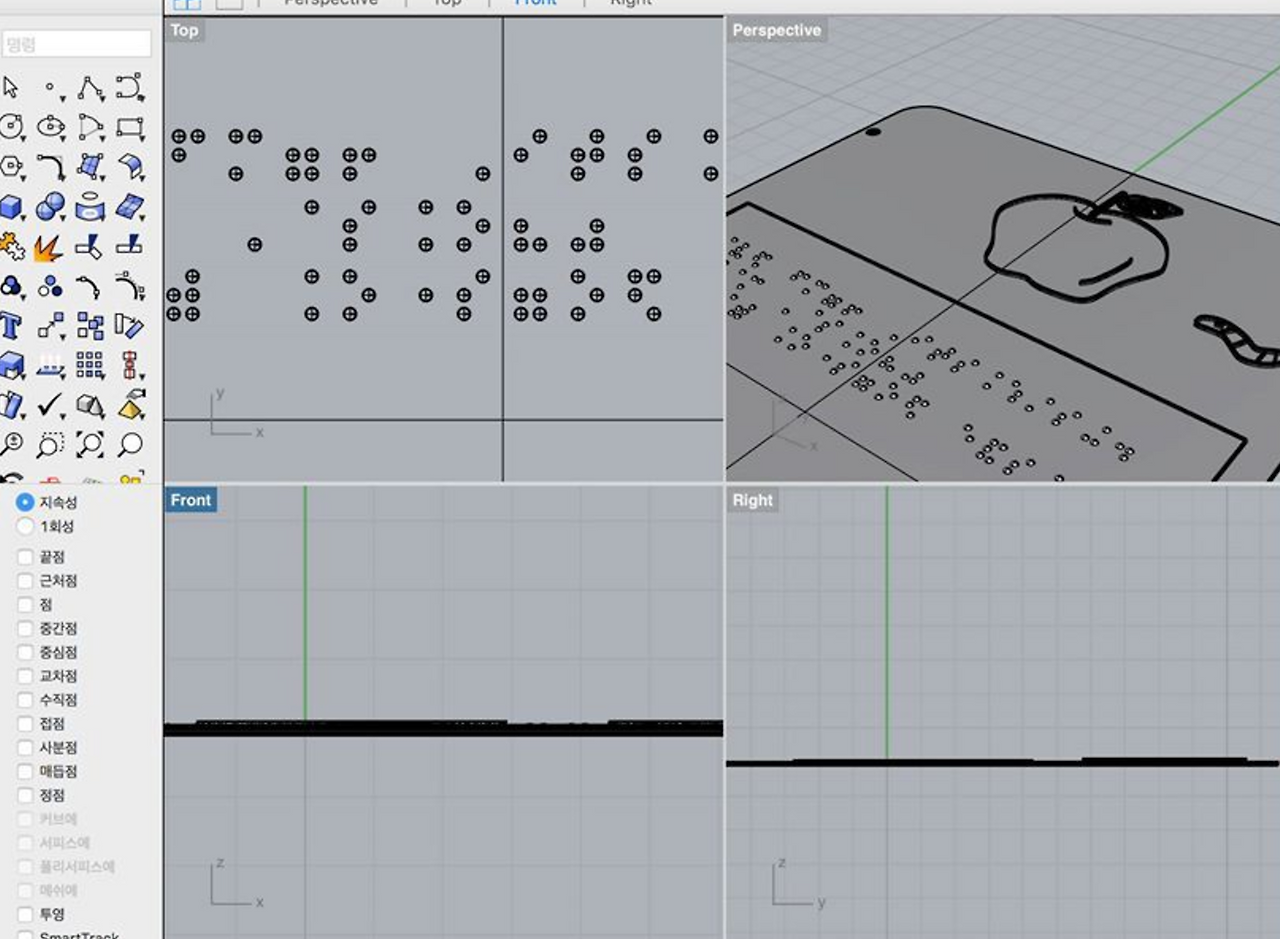
Task: Click the blue solid block tools icon
Action: point(11,365)
